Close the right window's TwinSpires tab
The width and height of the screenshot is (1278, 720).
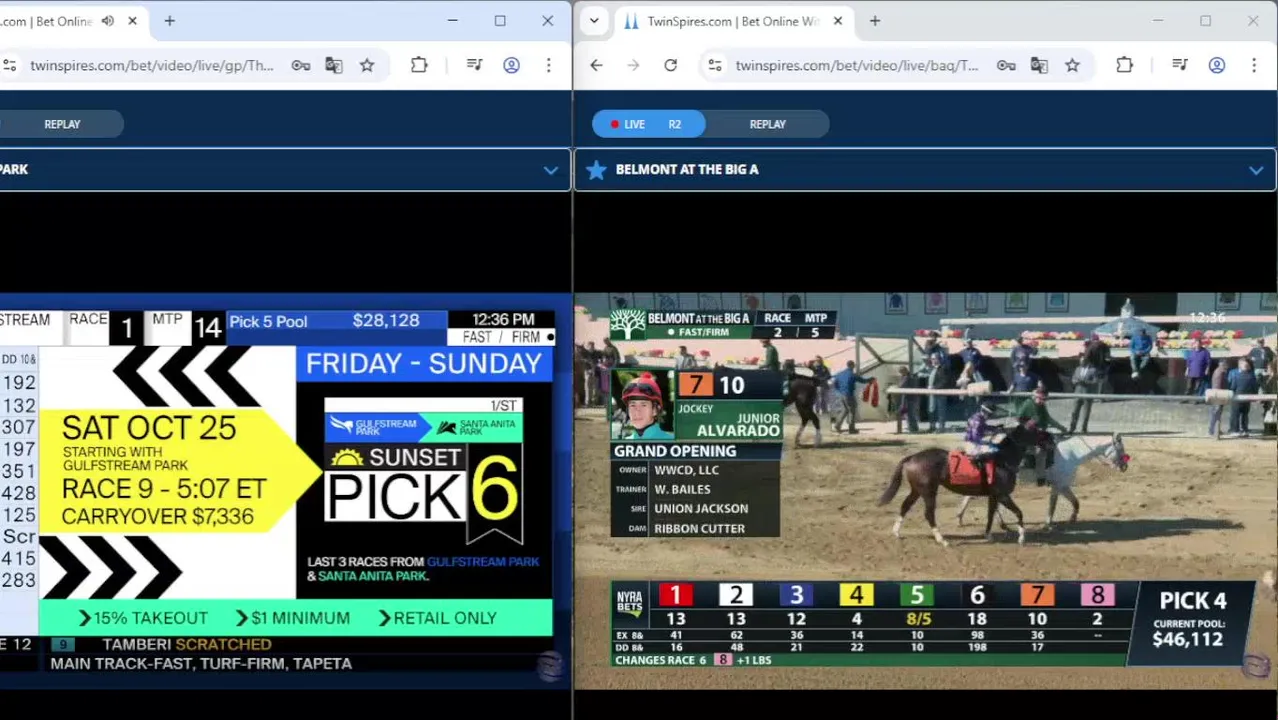(x=838, y=21)
